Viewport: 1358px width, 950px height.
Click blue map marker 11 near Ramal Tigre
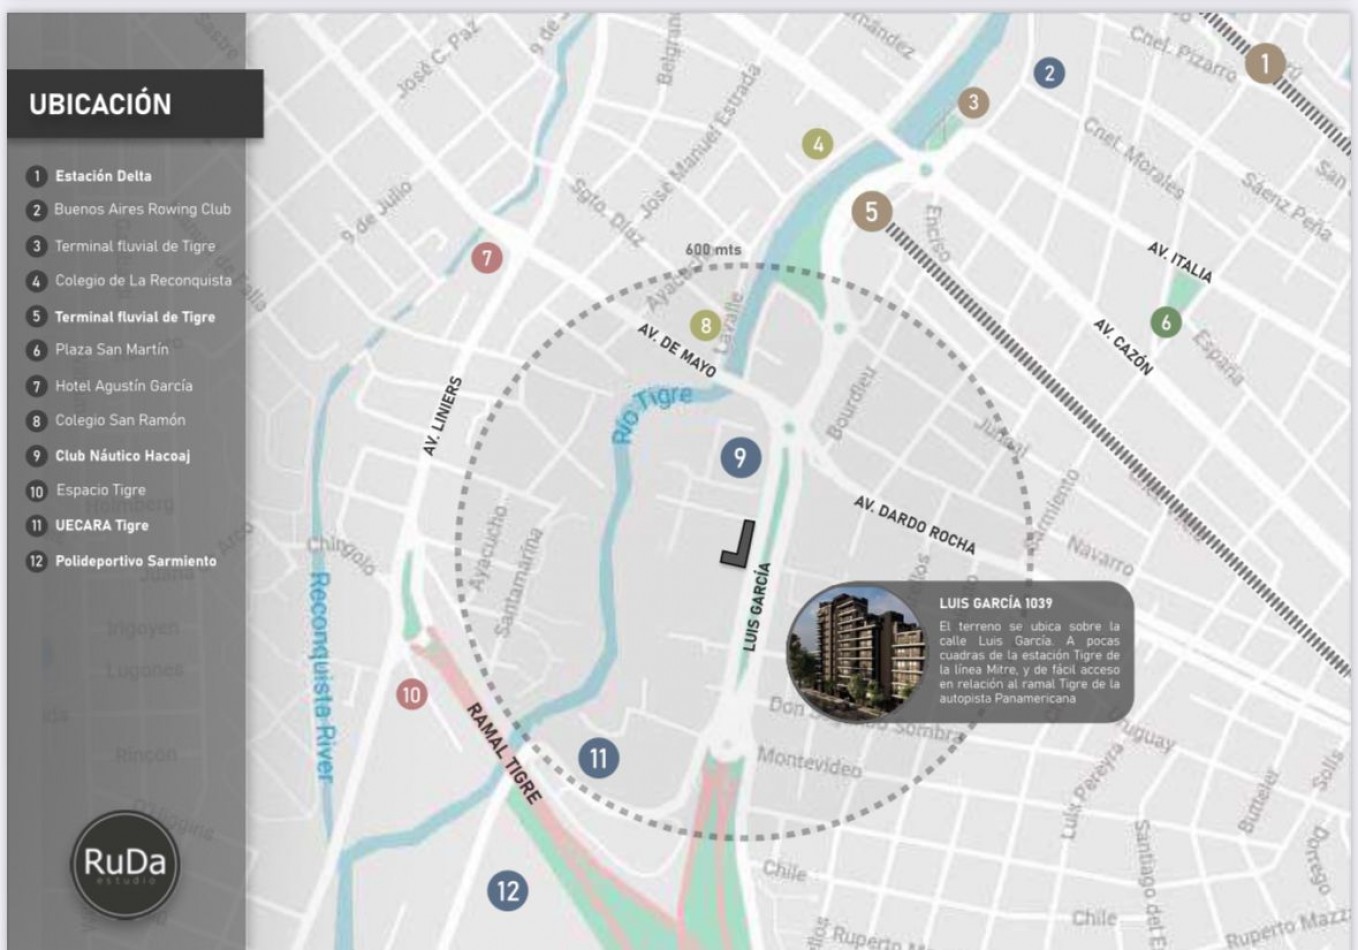tap(598, 758)
